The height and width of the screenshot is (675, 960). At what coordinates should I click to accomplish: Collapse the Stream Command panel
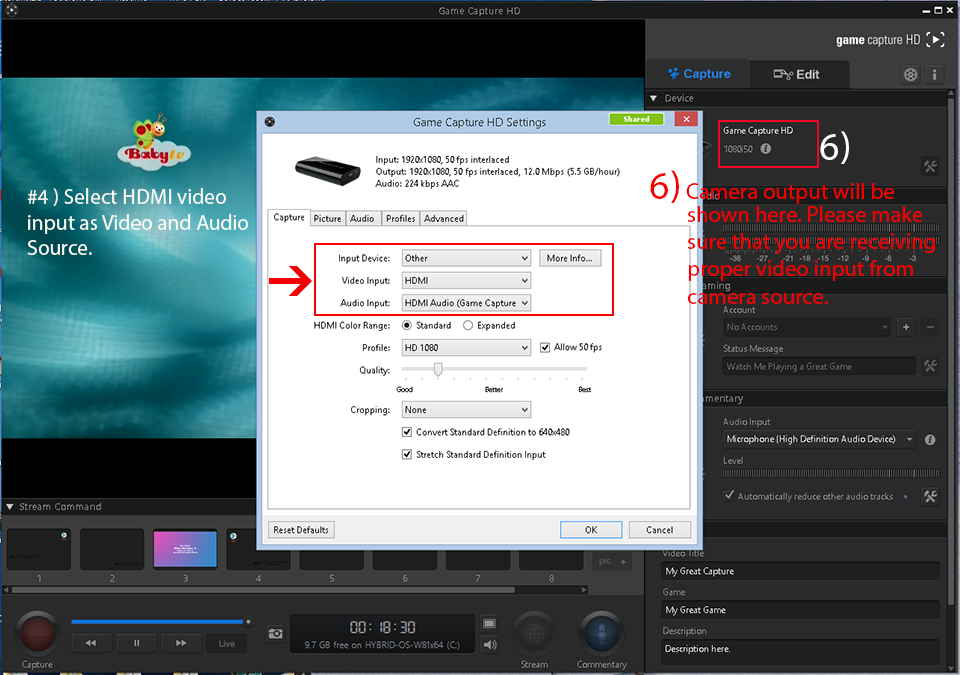pyautogui.click(x=10, y=507)
